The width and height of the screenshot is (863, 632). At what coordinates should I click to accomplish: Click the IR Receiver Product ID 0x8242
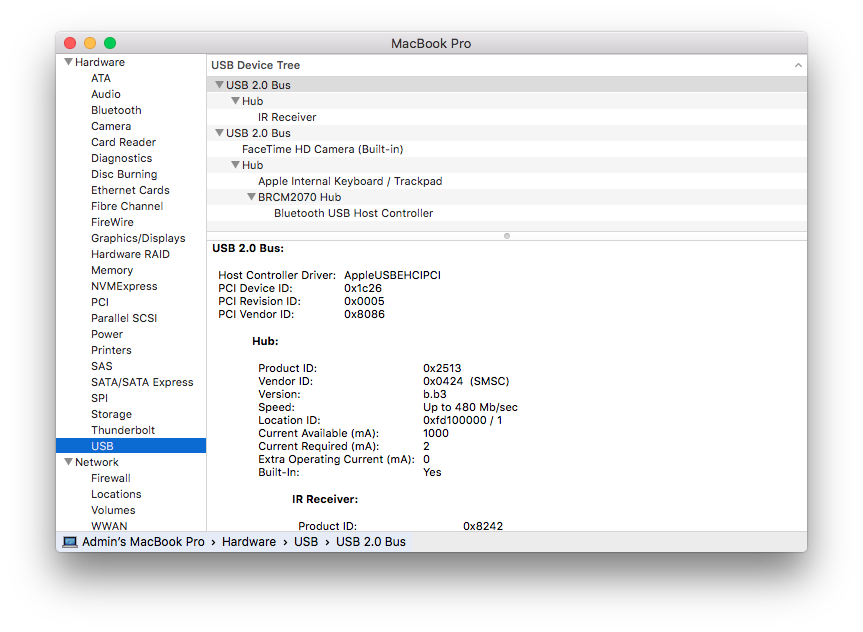click(x=483, y=526)
